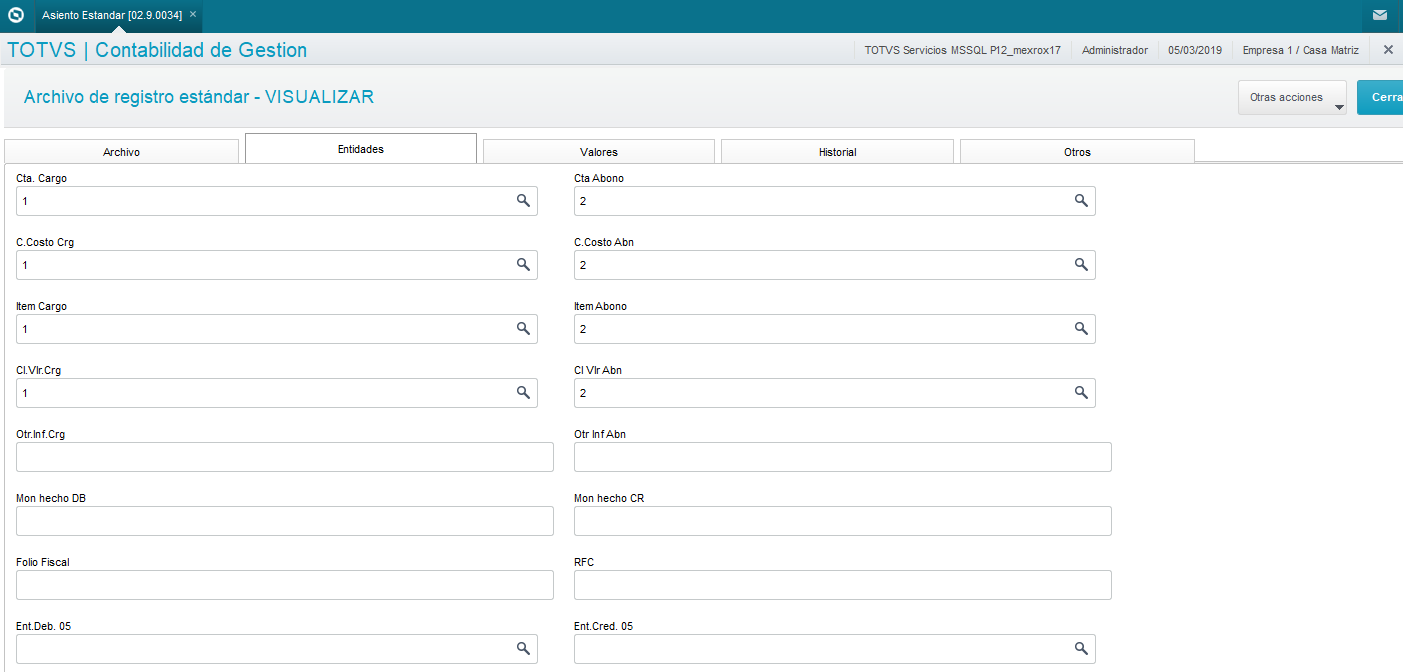Click the Mon hecho CR input field
1403x672 pixels.
pyautogui.click(x=843, y=521)
